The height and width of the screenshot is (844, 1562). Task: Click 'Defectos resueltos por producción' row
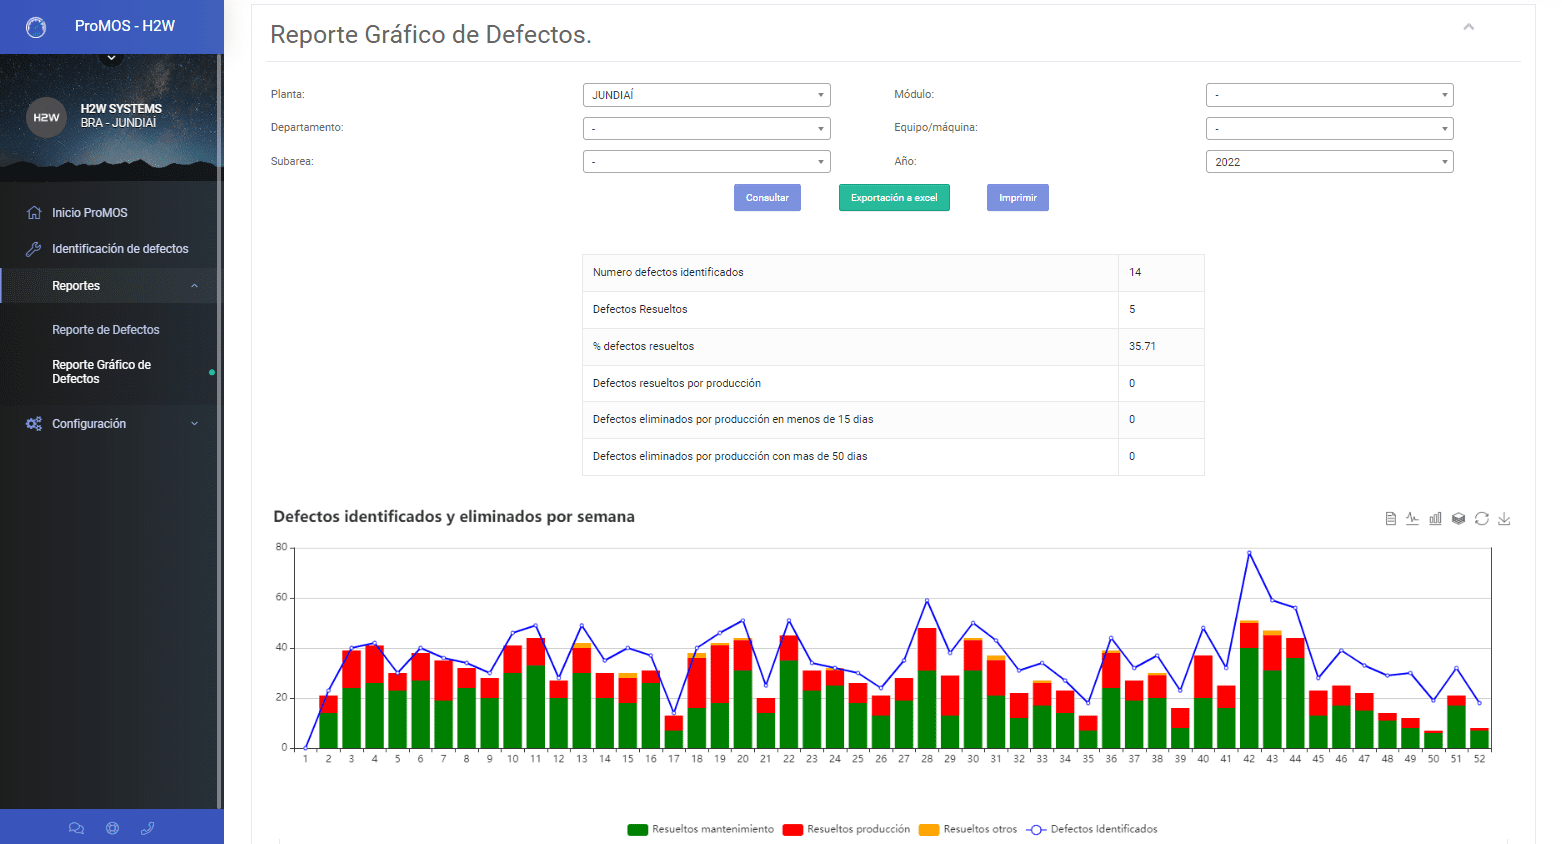893,383
